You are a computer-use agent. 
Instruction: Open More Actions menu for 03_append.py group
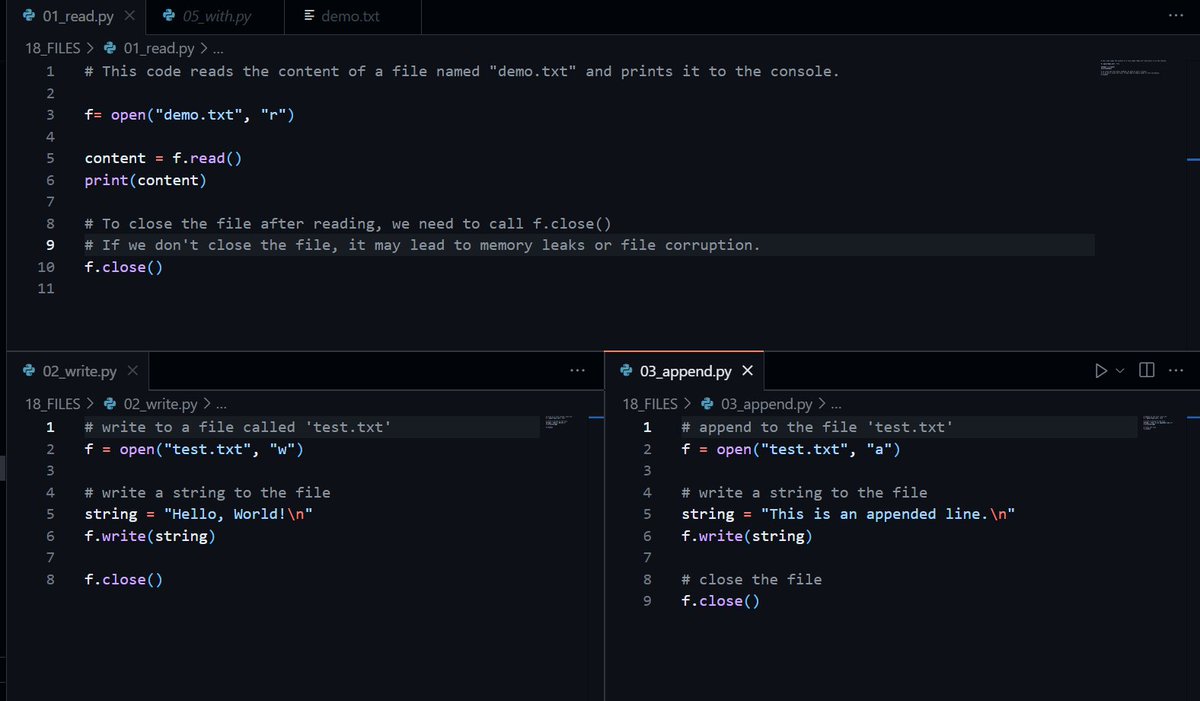[1175, 371]
